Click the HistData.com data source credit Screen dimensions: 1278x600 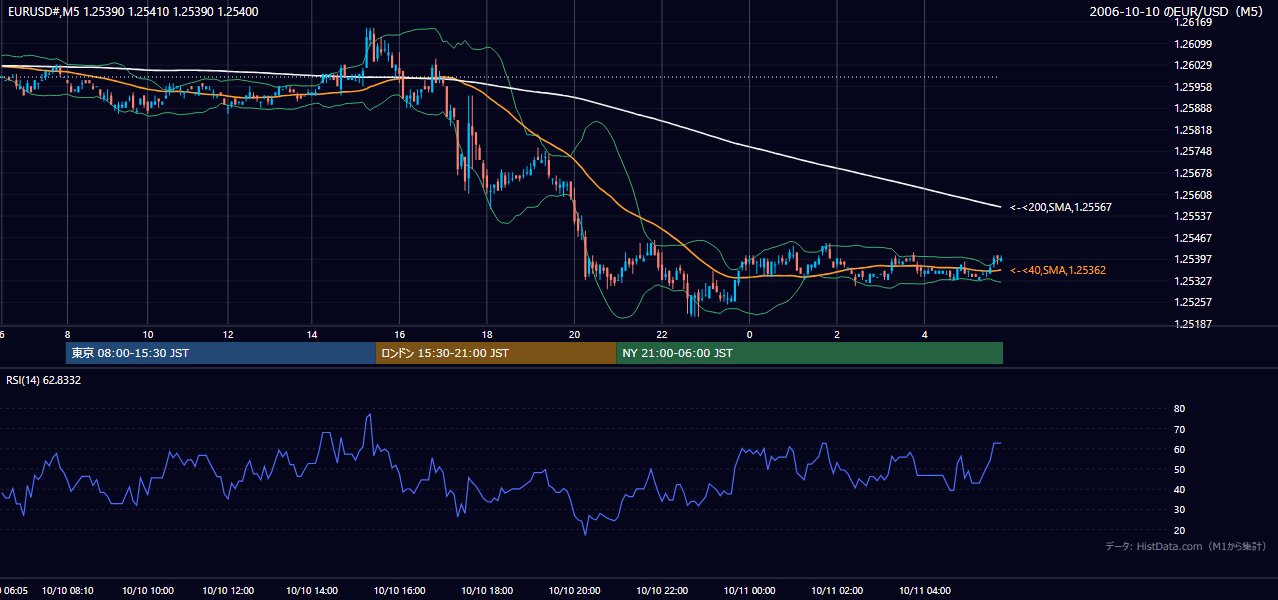[1186, 546]
